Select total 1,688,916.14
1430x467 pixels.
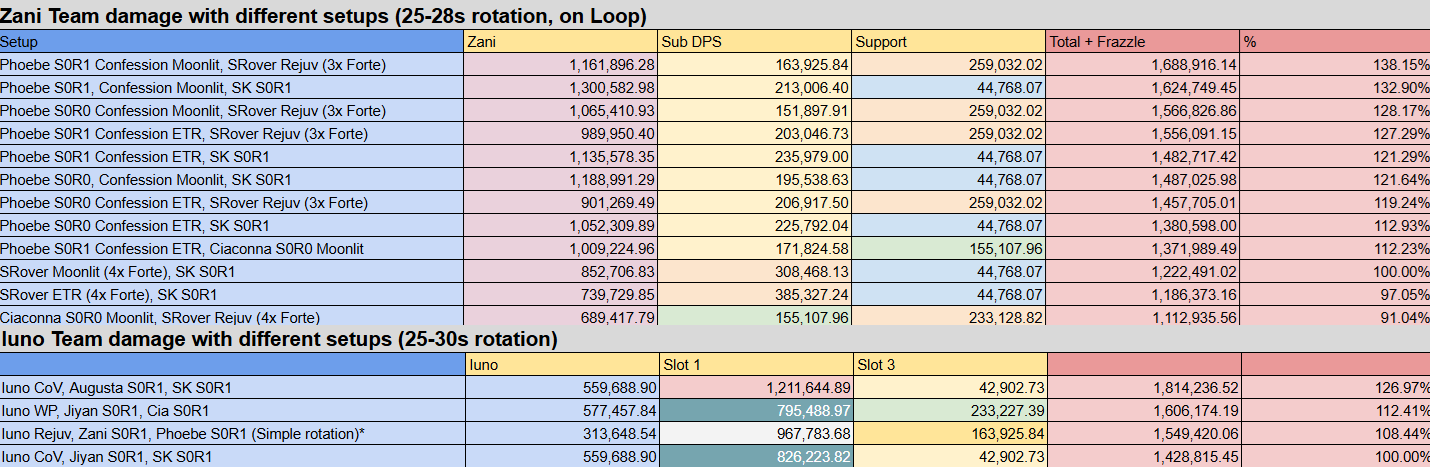[x=1142, y=65]
